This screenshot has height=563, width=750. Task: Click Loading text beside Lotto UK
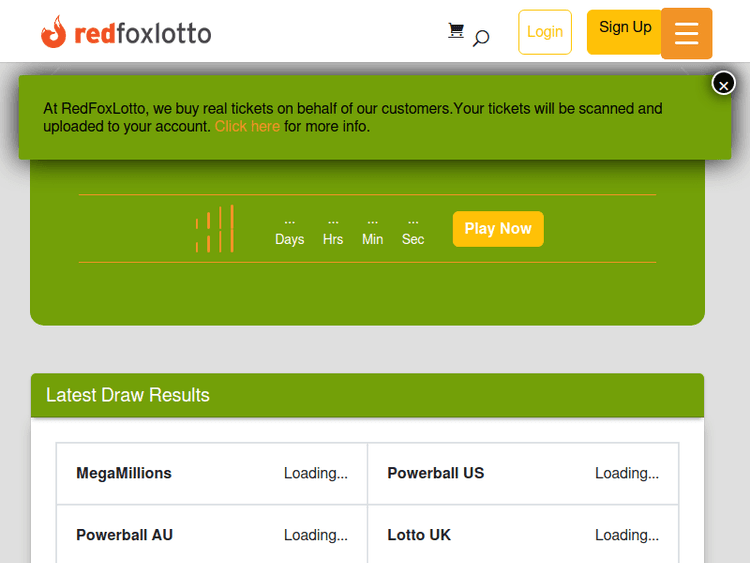pos(627,535)
